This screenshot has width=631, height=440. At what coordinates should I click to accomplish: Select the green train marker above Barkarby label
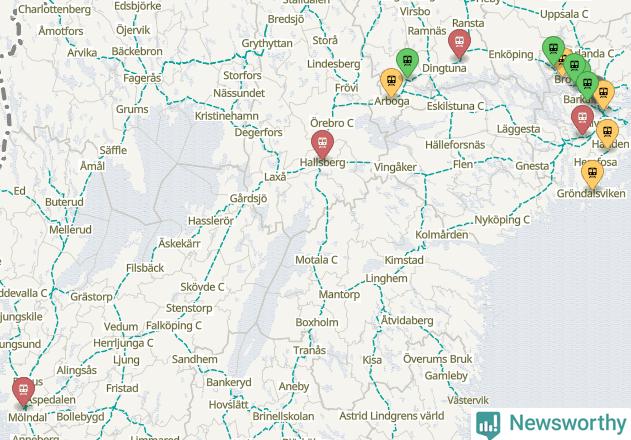(588, 85)
